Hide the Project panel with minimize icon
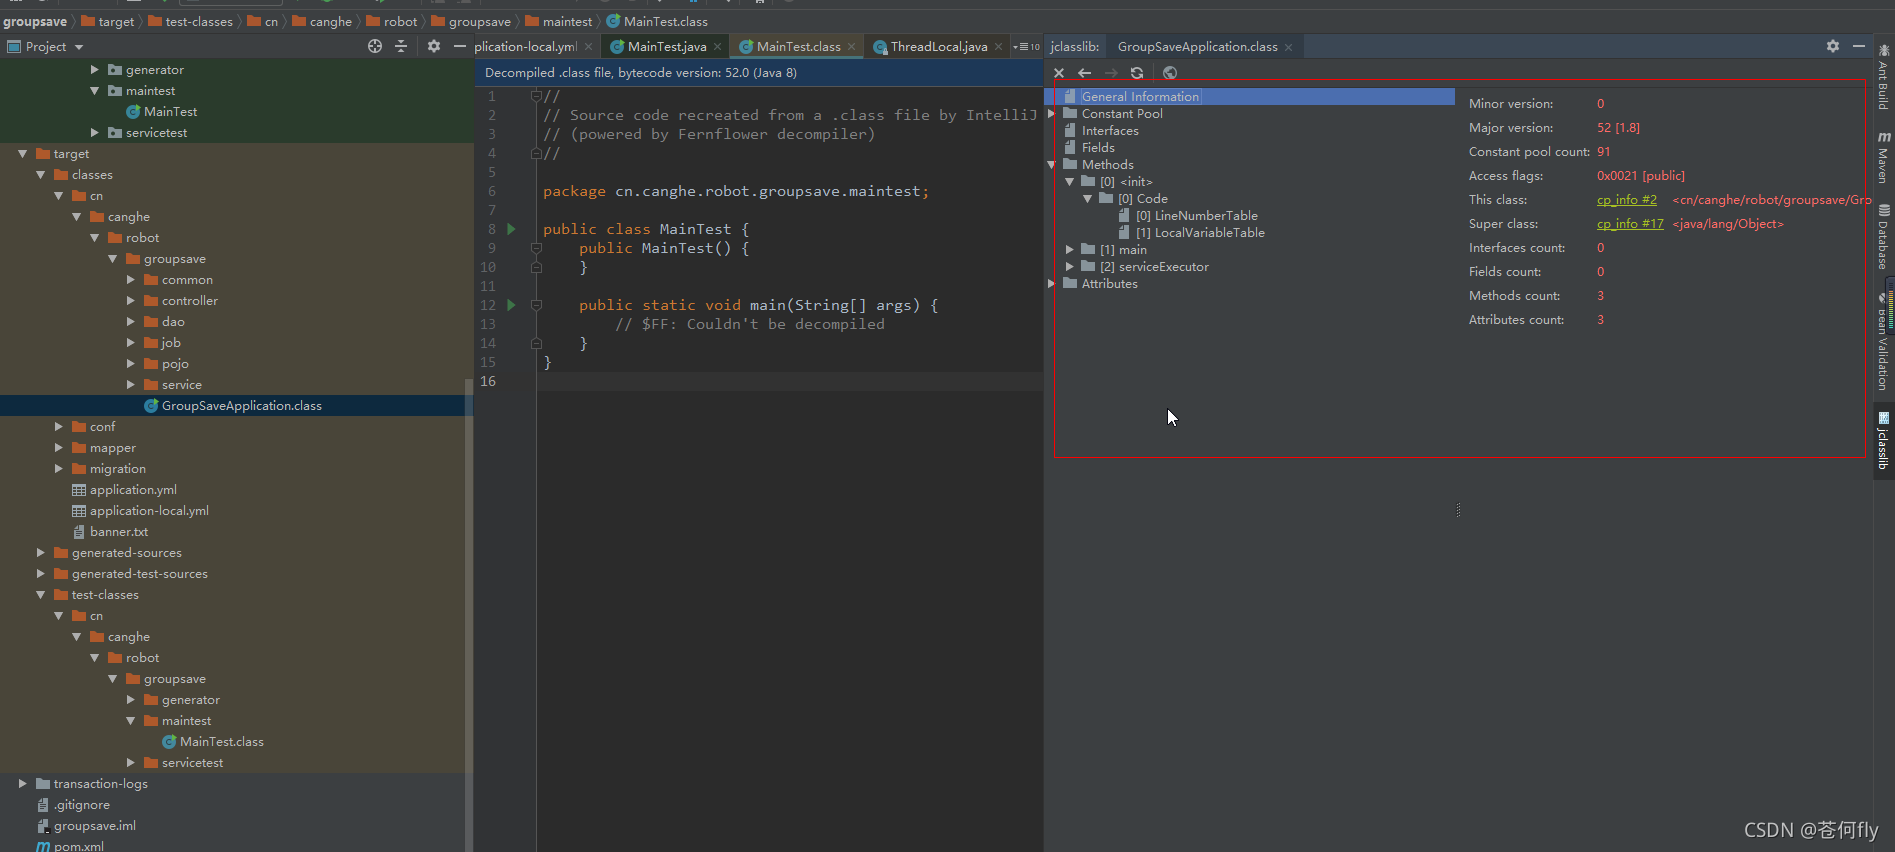This screenshot has width=1895, height=852. [x=460, y=46]
